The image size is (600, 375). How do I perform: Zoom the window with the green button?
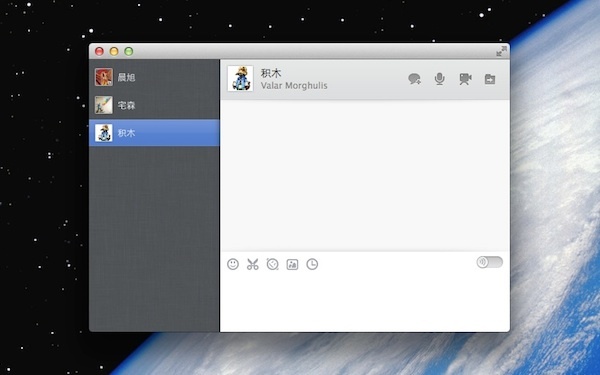tap(129, 51)
